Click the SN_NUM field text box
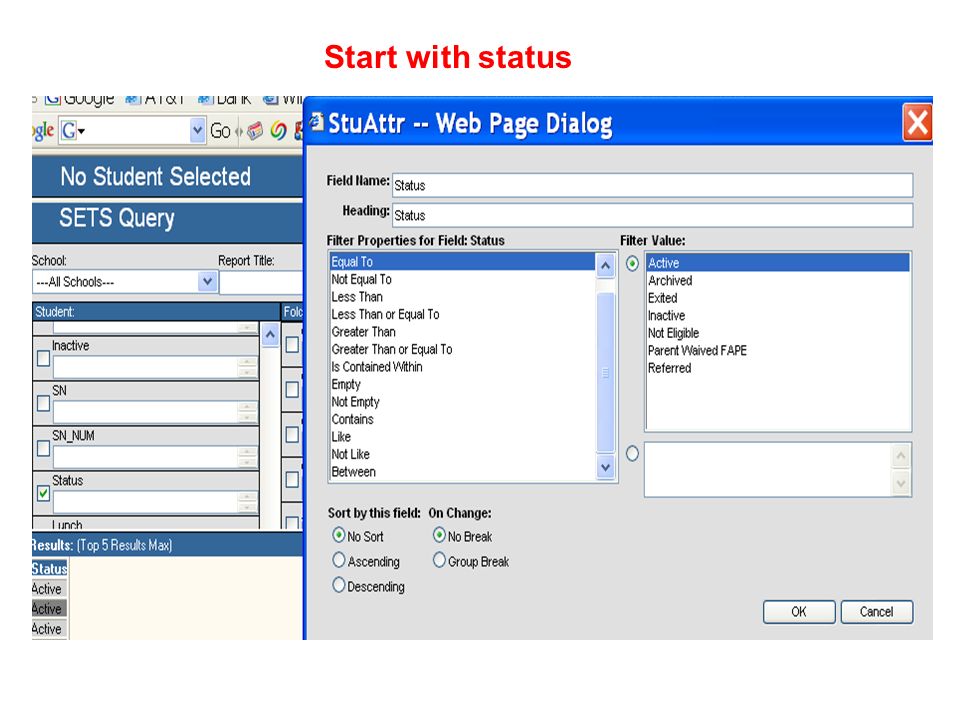 [146, 457]
